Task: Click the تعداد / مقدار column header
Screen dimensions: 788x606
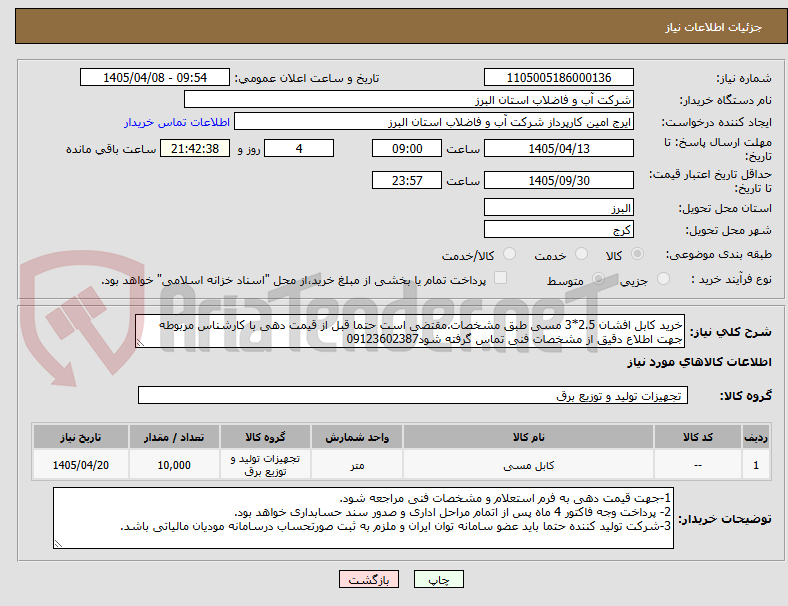Action: click(x=174, y=437)
